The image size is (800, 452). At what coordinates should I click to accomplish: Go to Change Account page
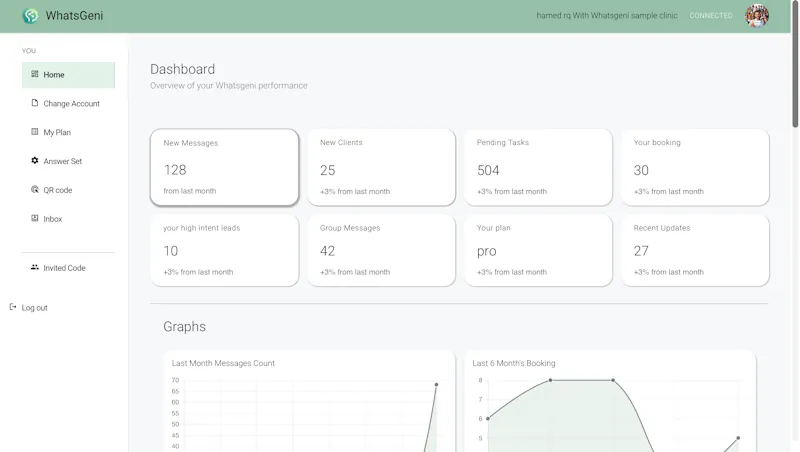click(68, 104)
